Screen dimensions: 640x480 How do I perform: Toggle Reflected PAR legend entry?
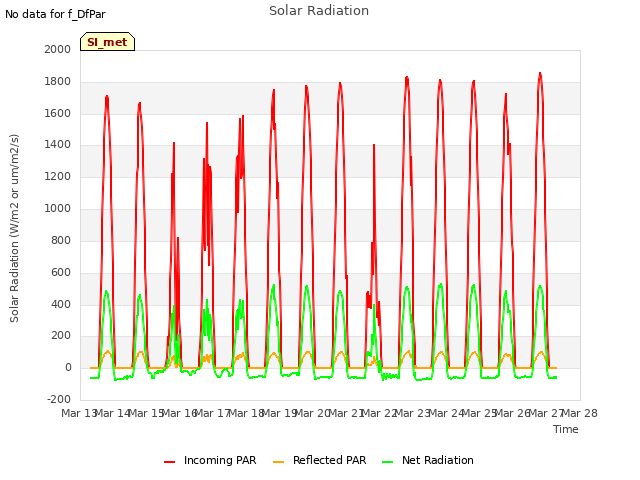[319, 460]
